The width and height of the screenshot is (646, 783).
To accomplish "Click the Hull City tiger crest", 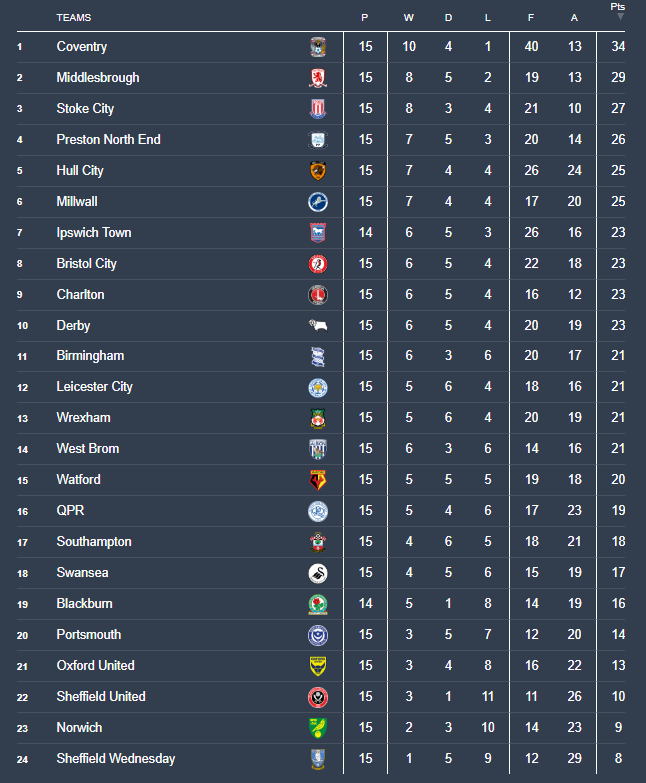I will point(318,171).
